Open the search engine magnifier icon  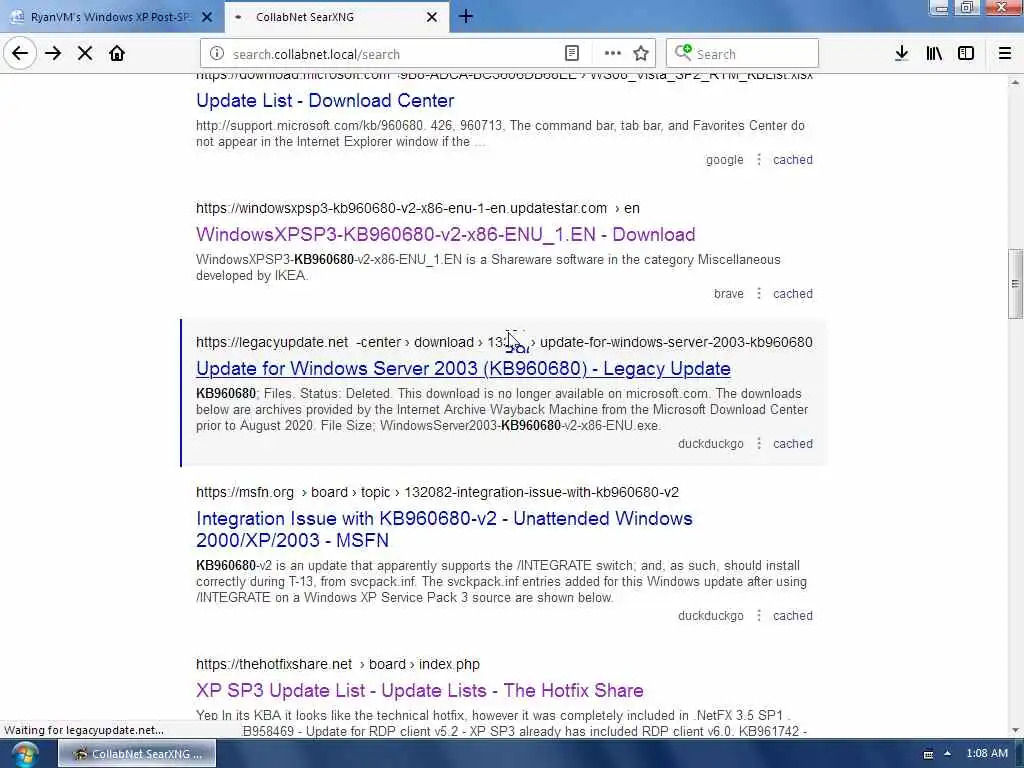click(x=683, y=52)
